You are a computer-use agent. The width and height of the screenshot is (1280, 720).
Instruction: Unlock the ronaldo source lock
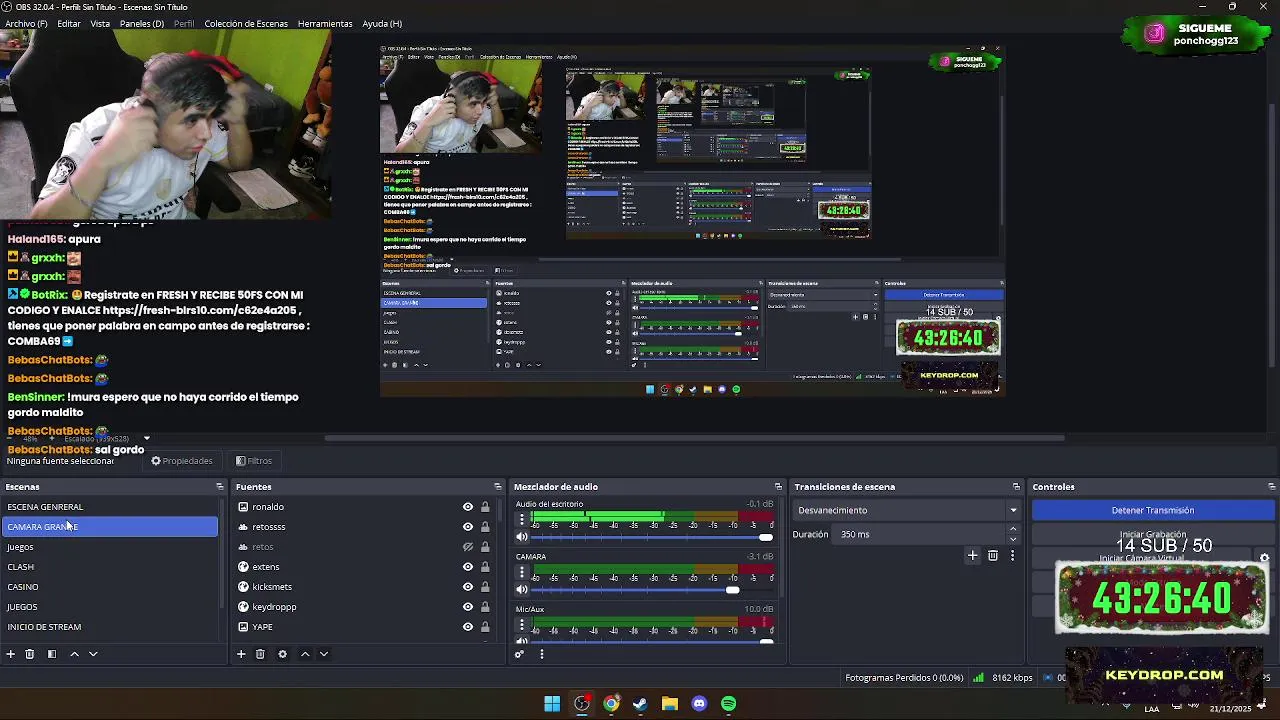coord(485,507)
